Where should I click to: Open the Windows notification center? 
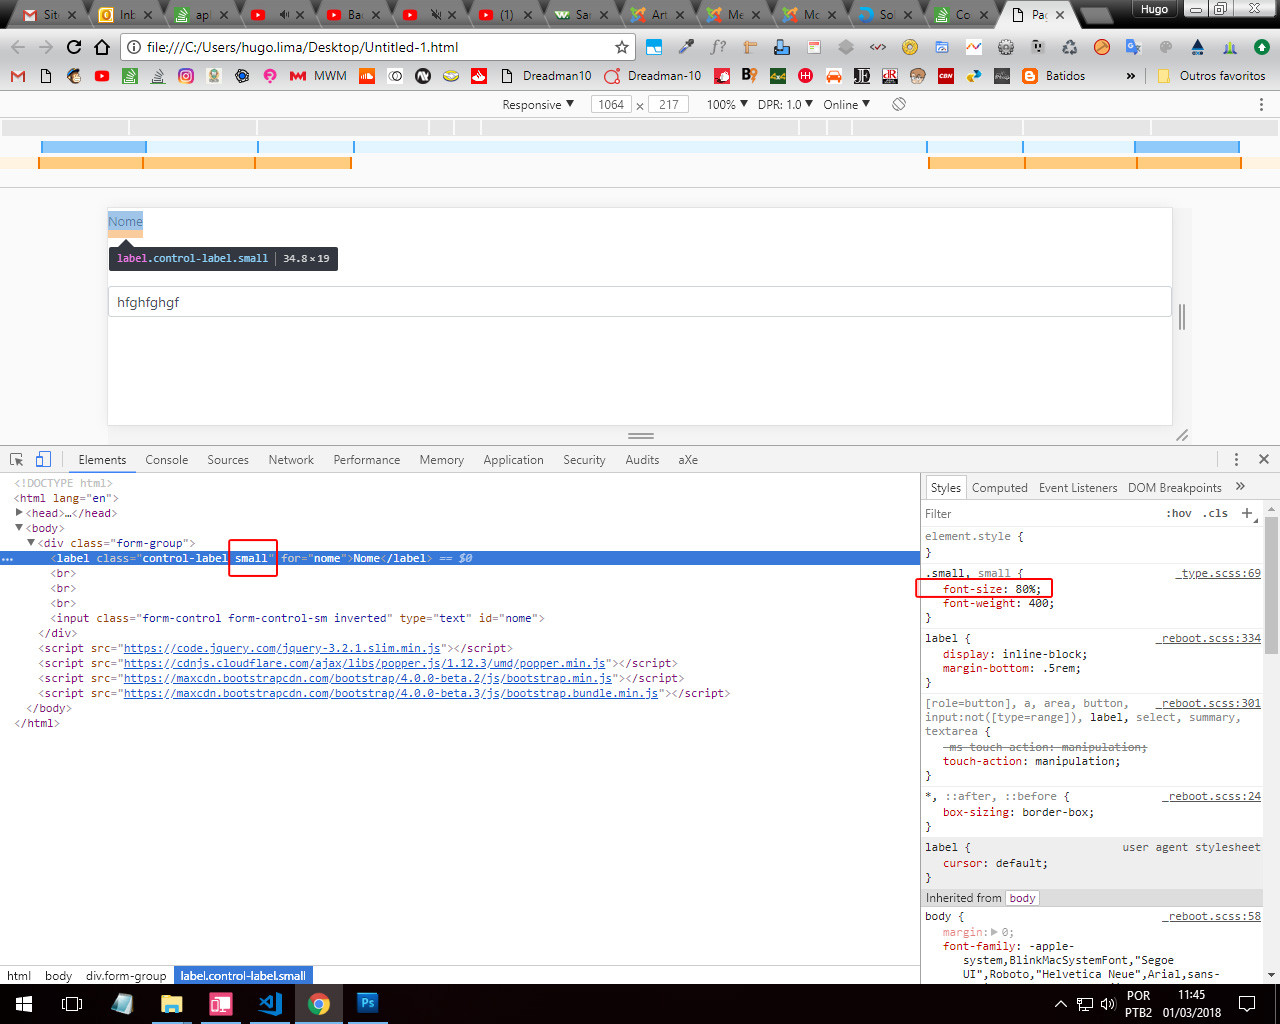pyautogui.click(x=1247, y=1004)
